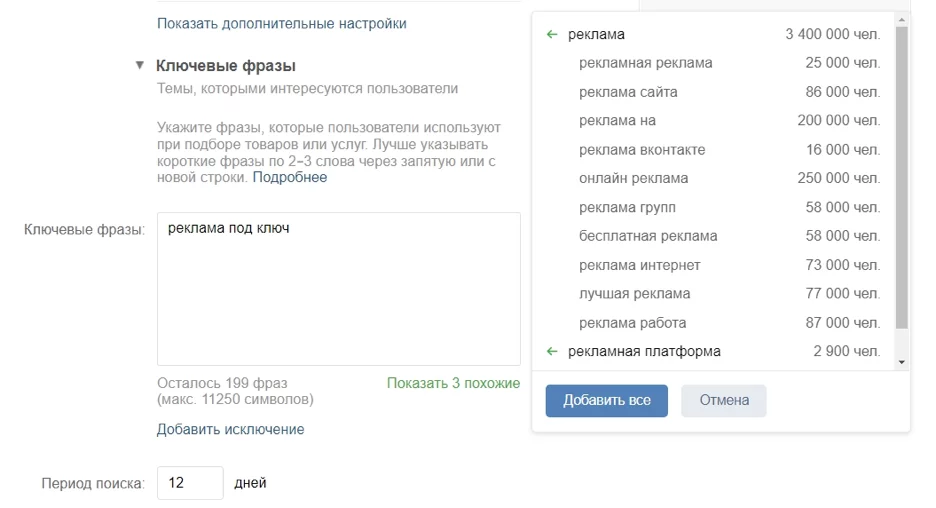The width and height of the screenshot is (936, 508).
Task: Click the suggestions list scrollbar thumb
Action: pyautogui.click(x=901, y=177)
